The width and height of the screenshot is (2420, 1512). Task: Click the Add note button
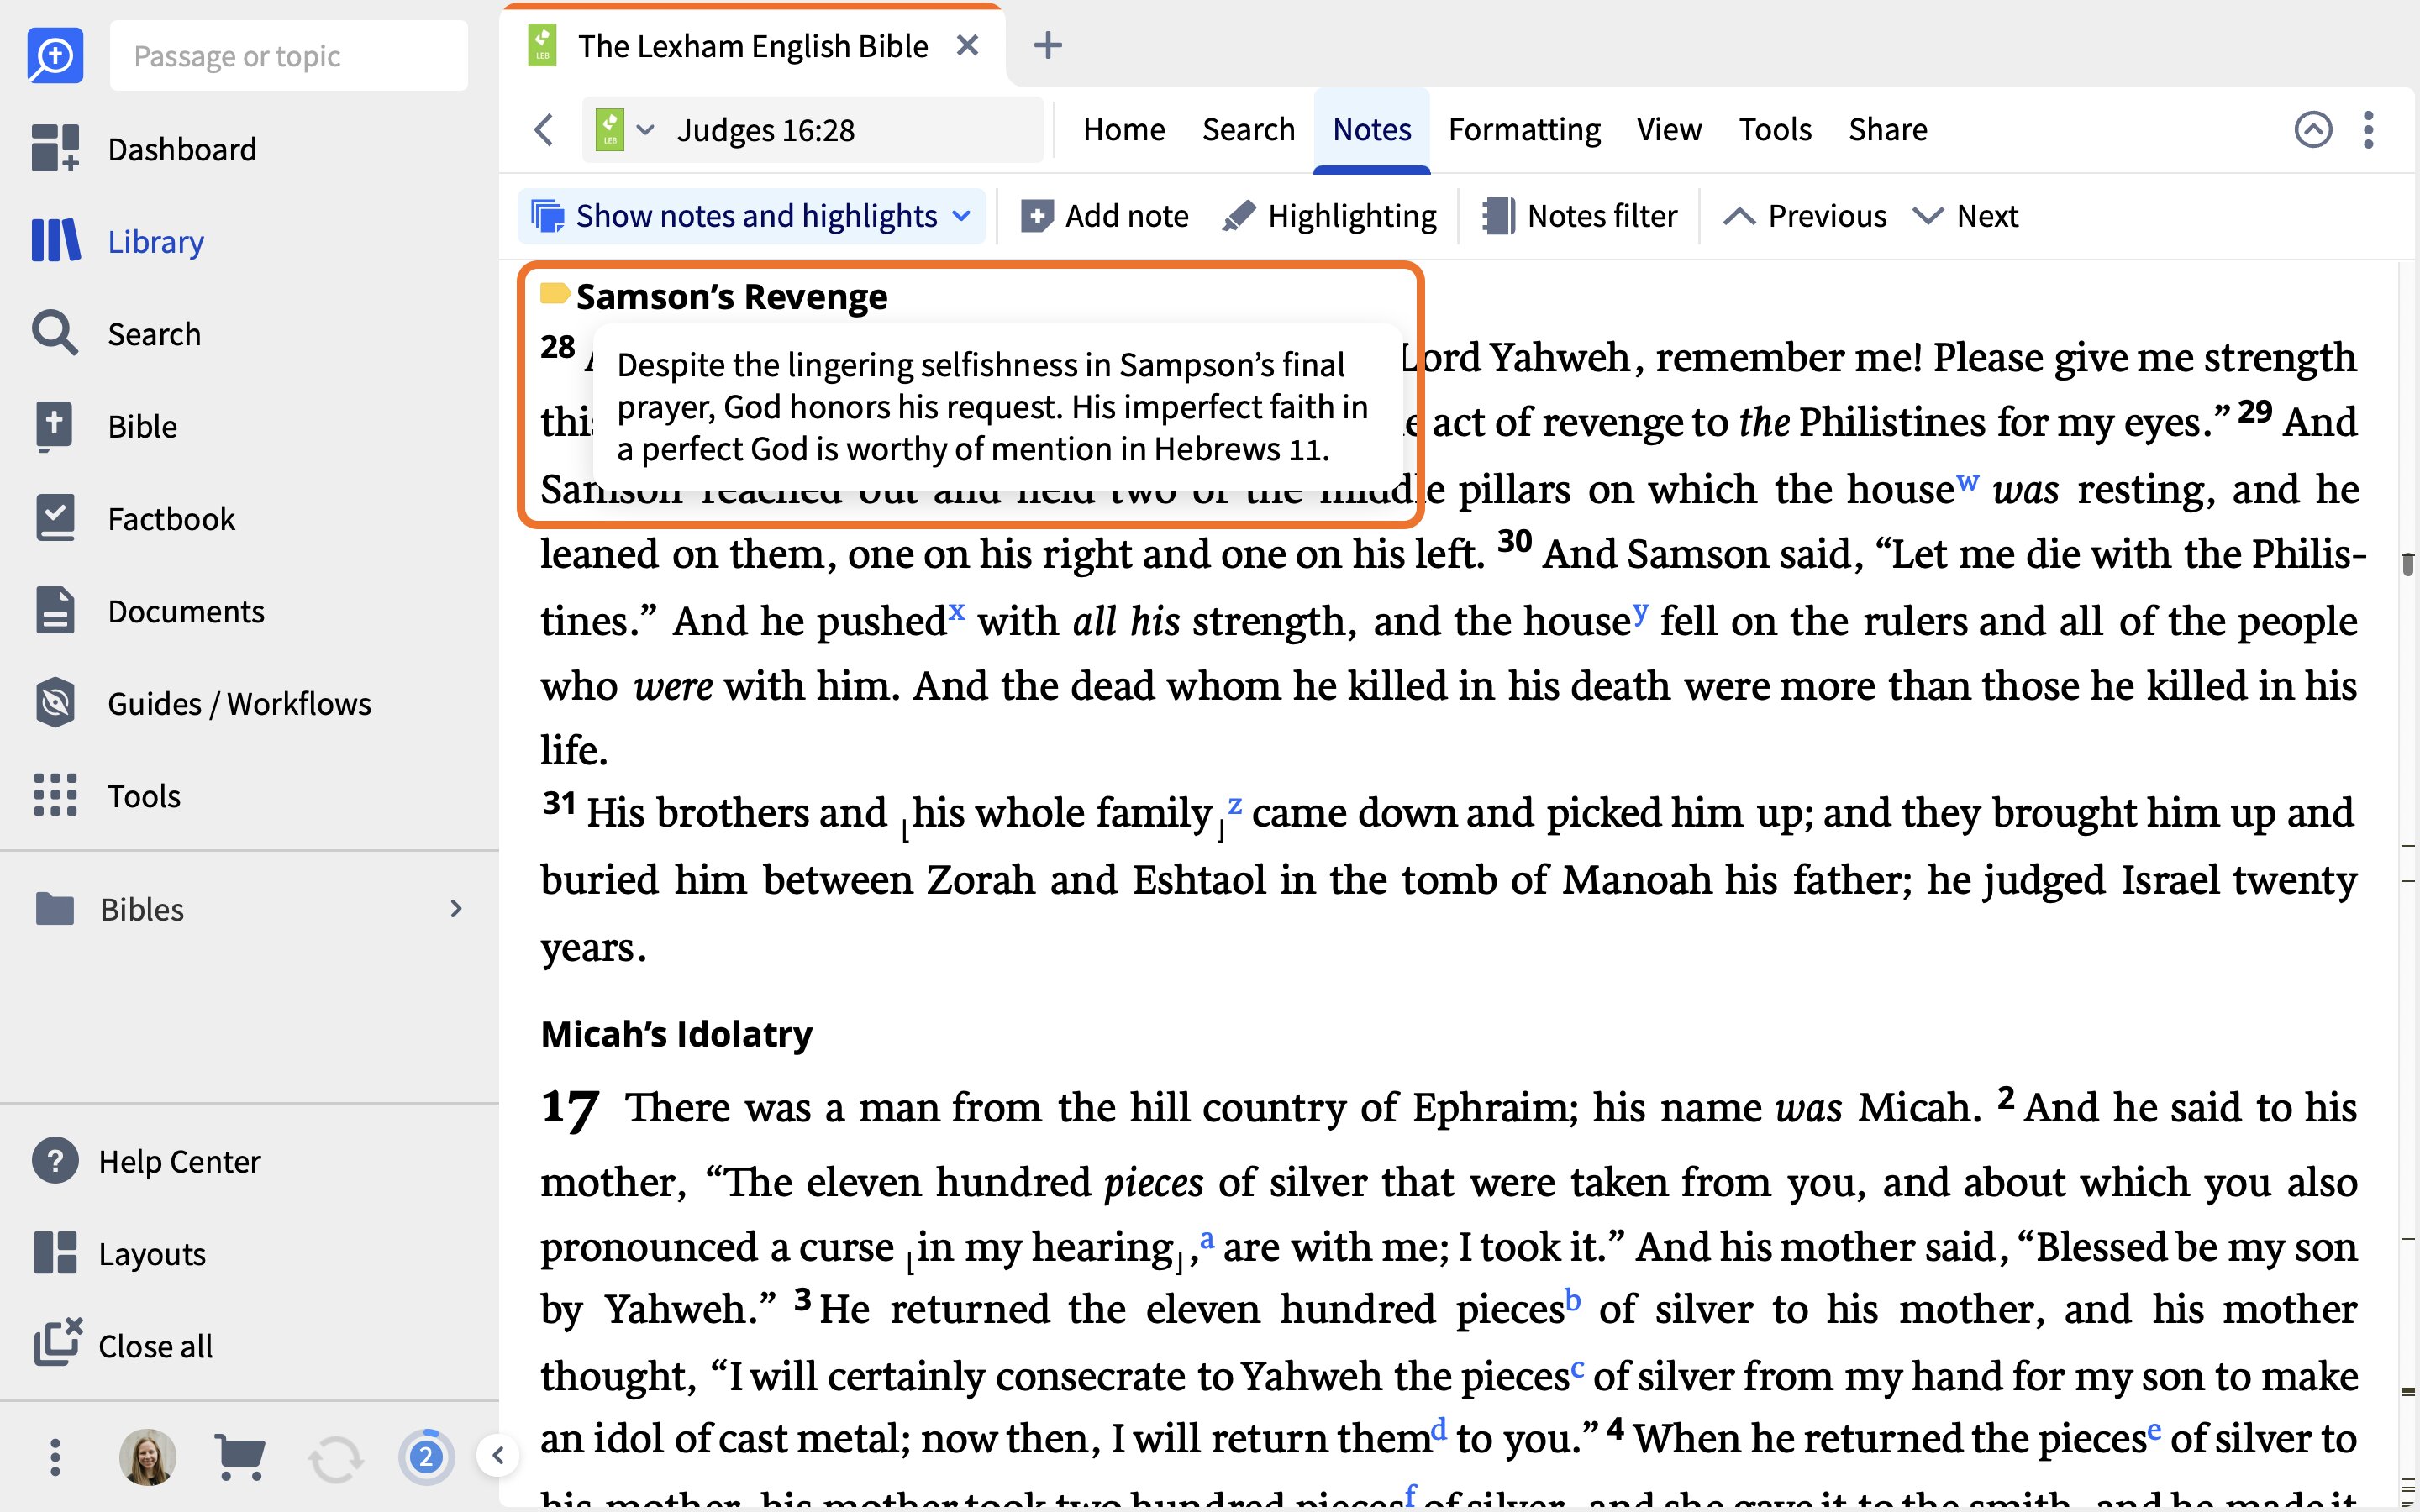tap(1104, 216)
